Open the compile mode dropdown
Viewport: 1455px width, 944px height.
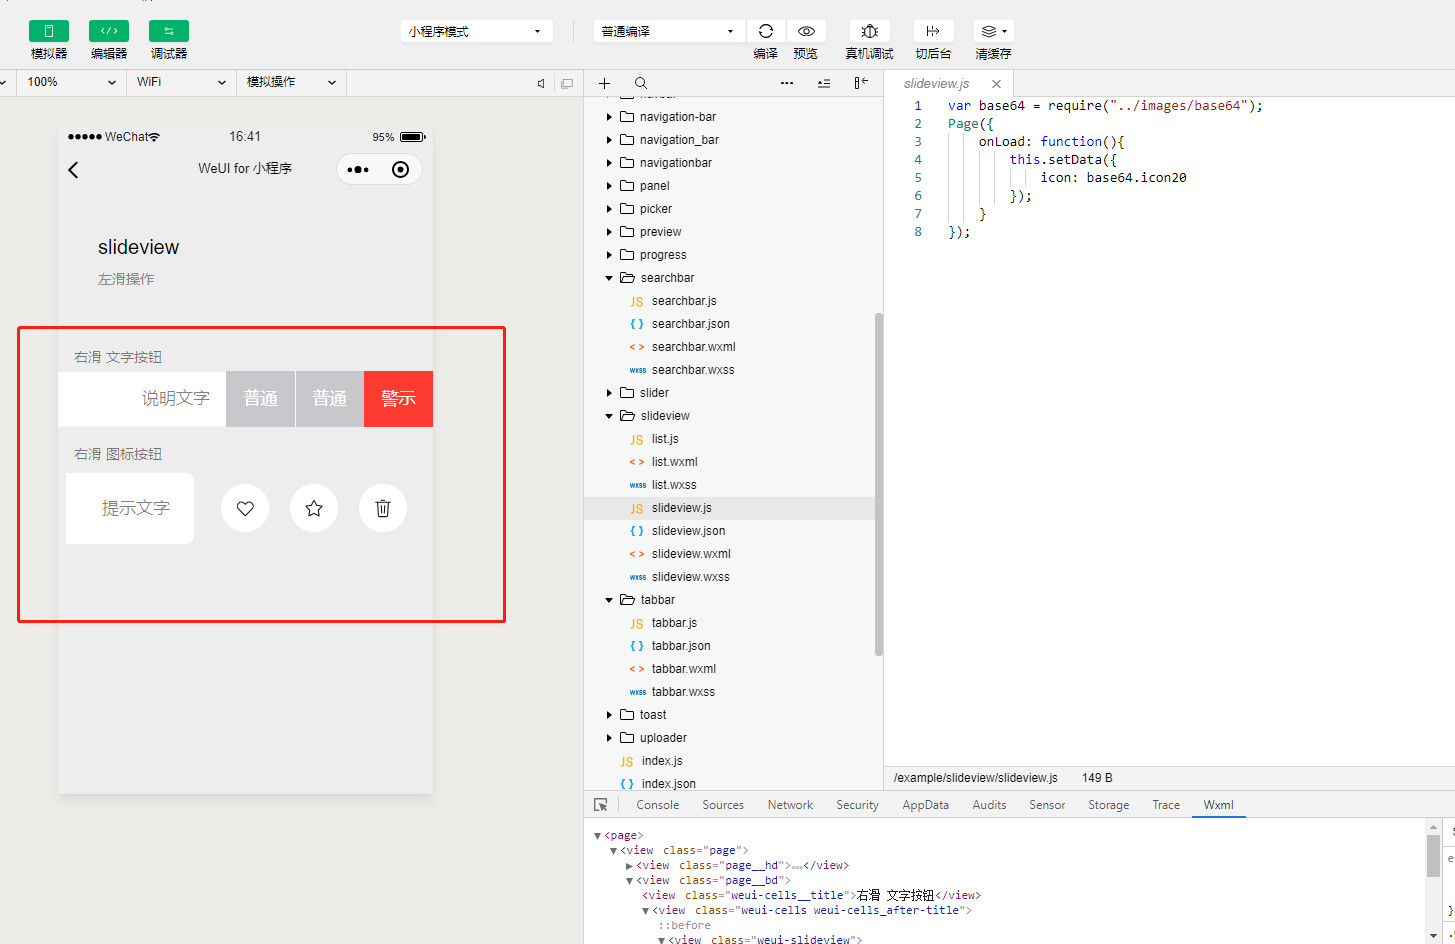(668, 31)
